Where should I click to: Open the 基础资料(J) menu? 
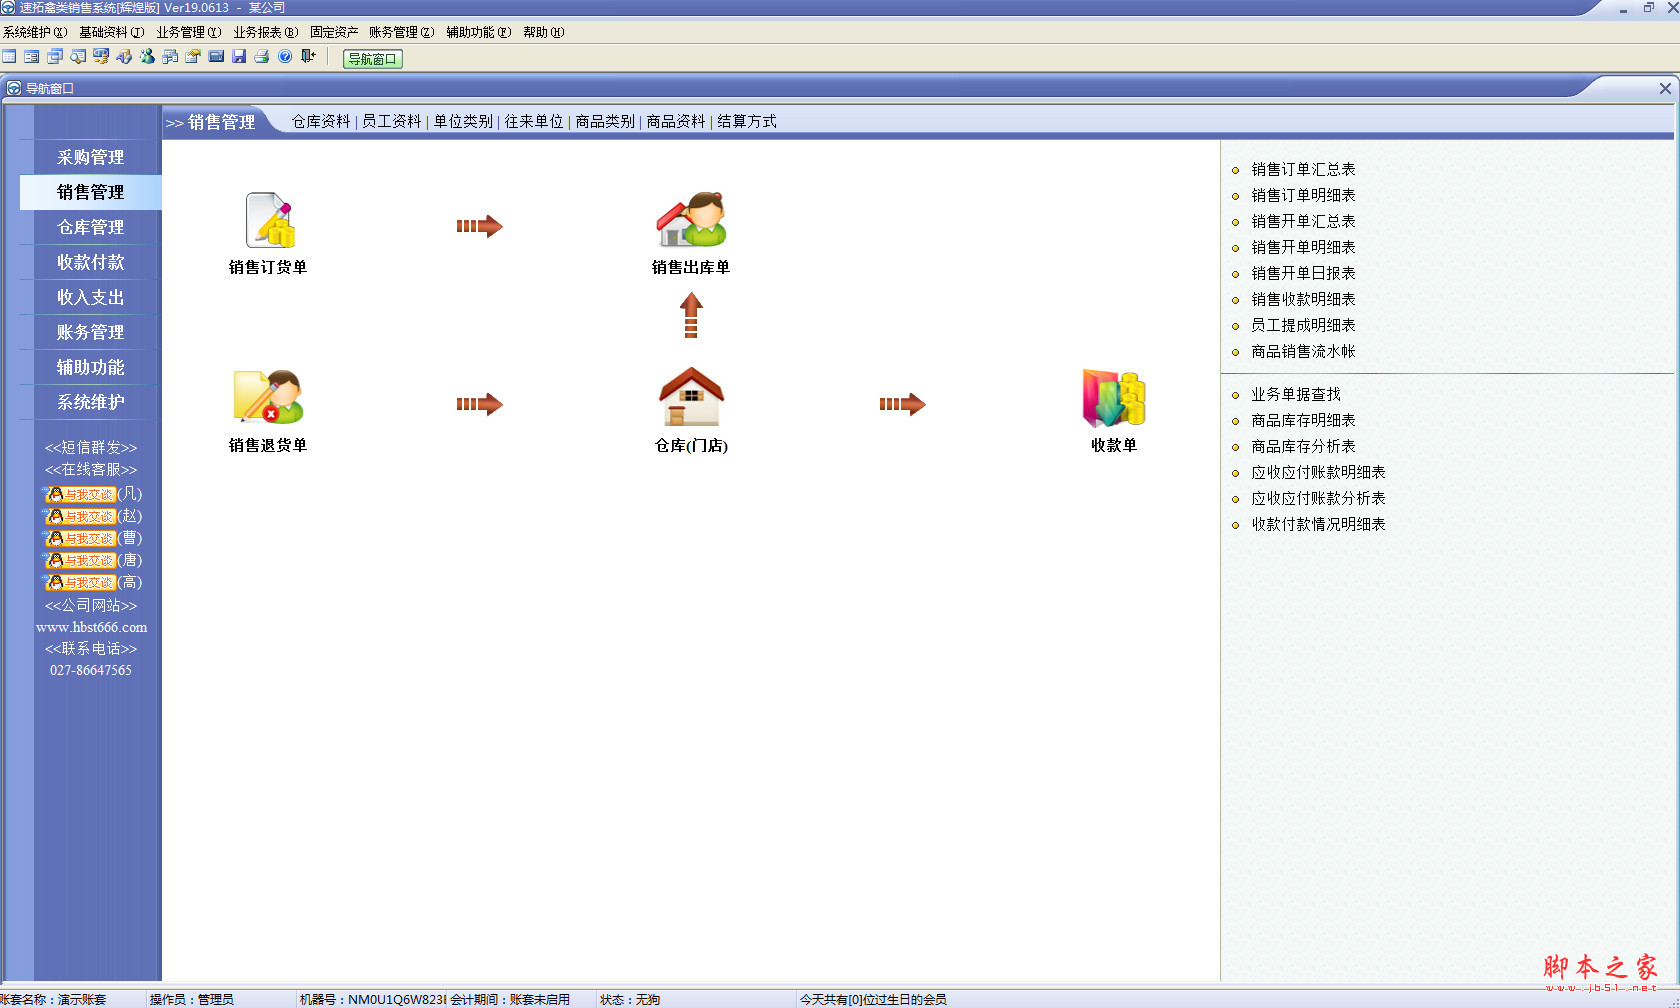pos(112,32)
